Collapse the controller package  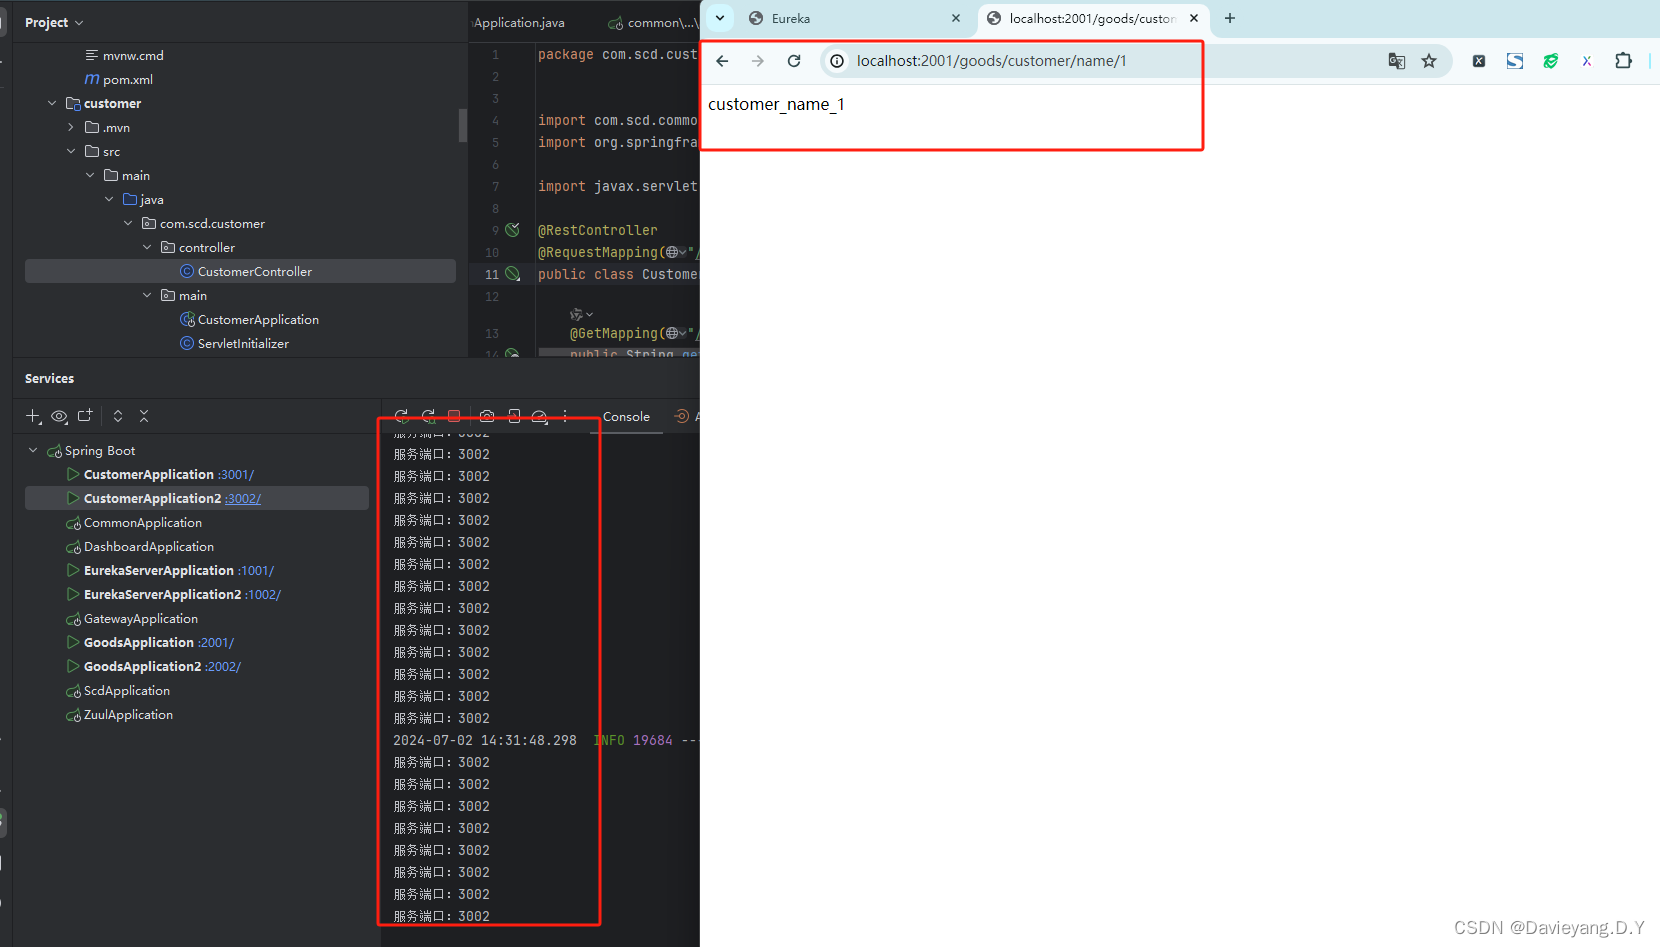147,247
